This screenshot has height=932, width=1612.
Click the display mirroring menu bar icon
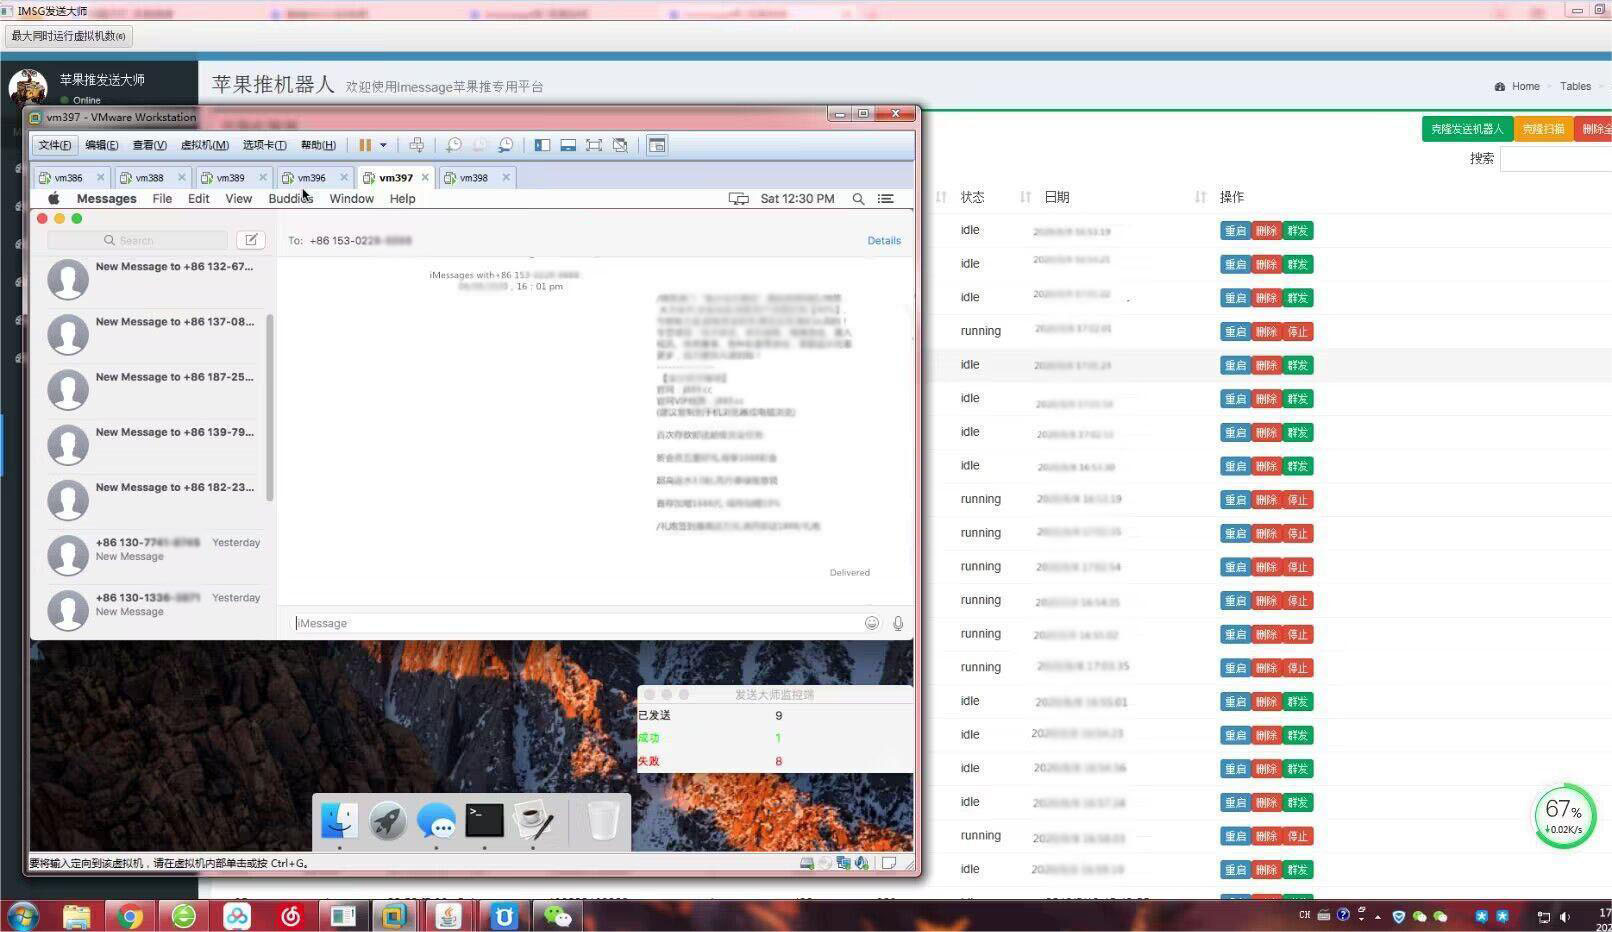point(739,199)
